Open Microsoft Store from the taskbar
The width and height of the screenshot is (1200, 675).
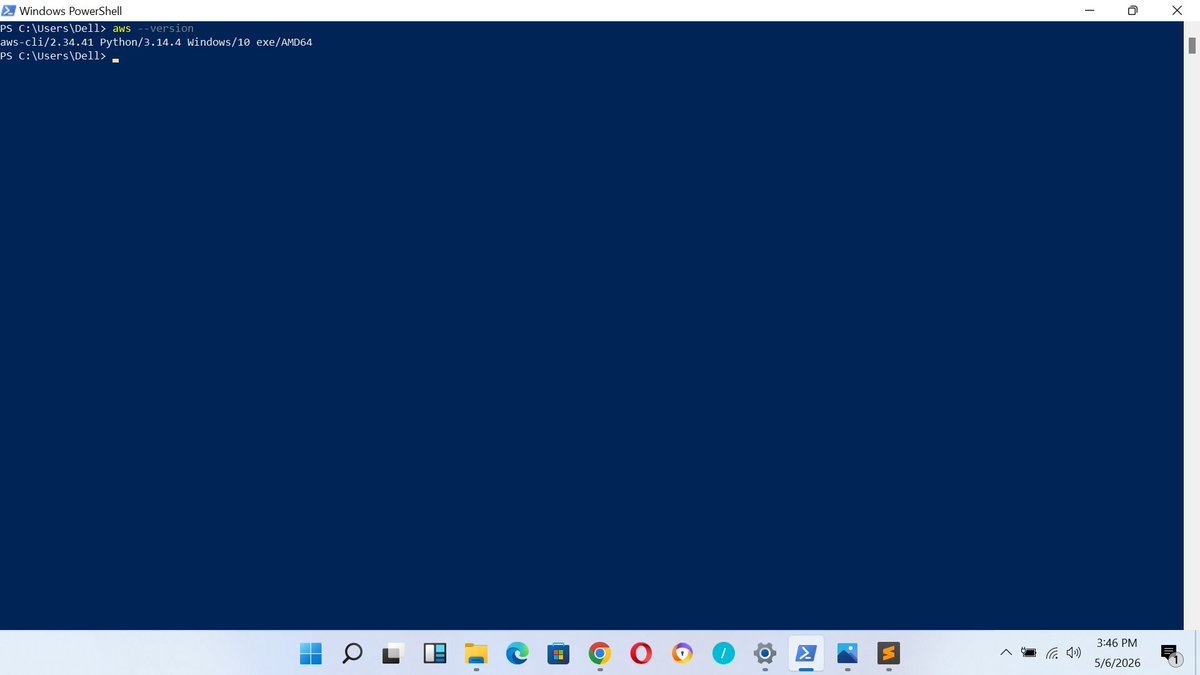pos(558,653)
